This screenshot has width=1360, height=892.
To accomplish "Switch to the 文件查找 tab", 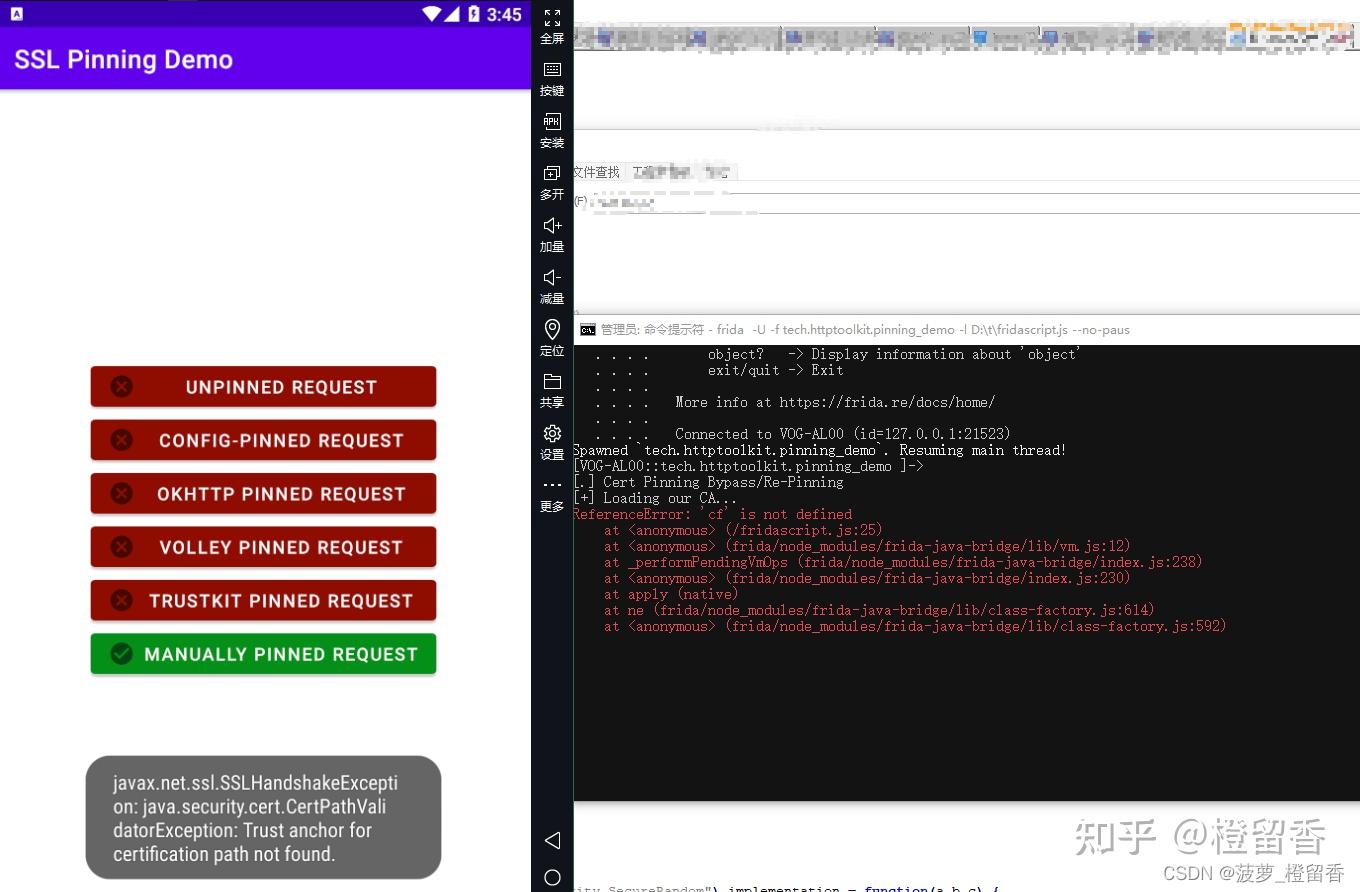I will 595,171.
